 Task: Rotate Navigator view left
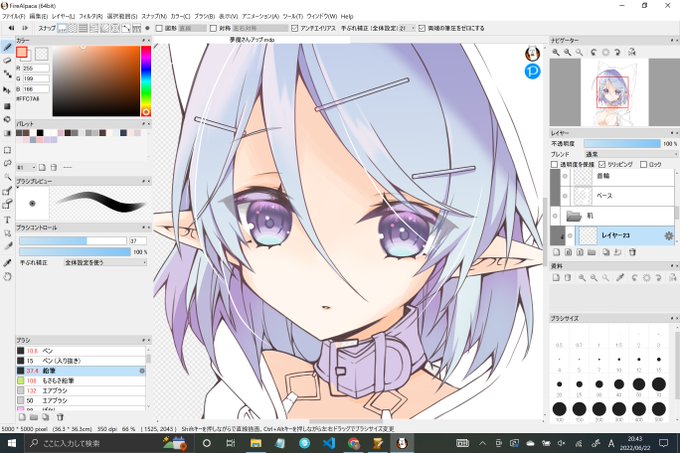(x=594, y=52)
